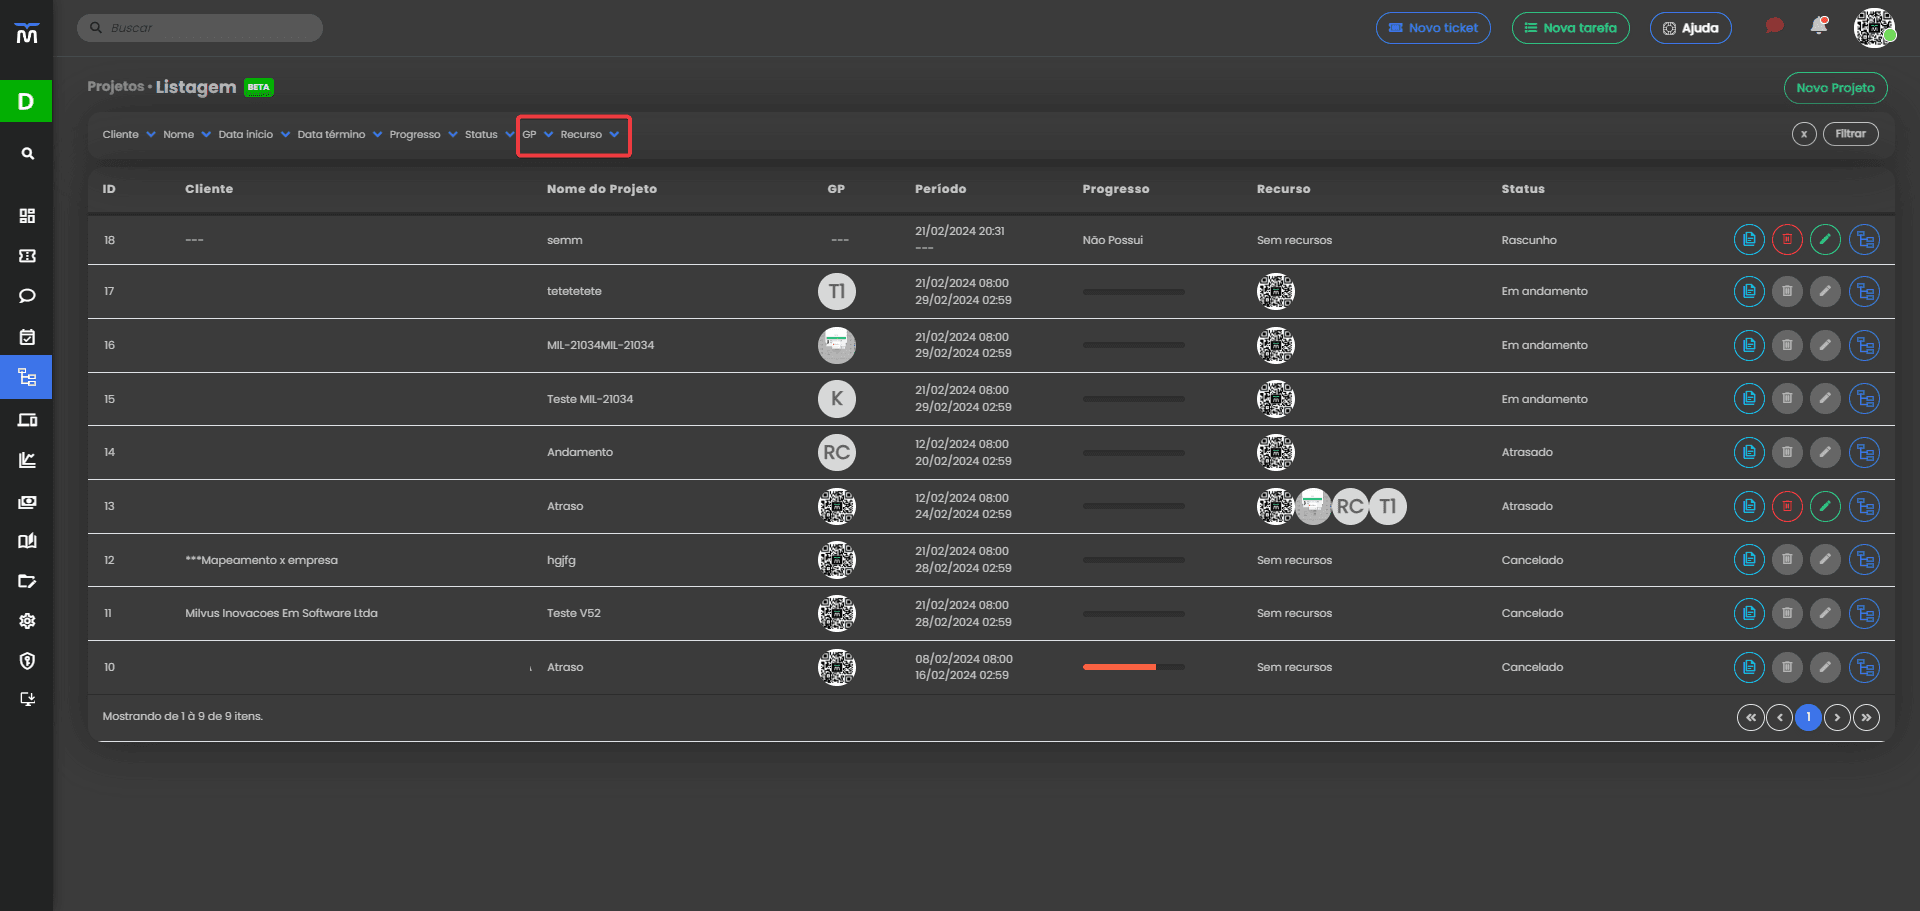Click project name MIL-21034MIL-21034
The height and width of the screenshot is (911, 1920).
coord(600,346)
